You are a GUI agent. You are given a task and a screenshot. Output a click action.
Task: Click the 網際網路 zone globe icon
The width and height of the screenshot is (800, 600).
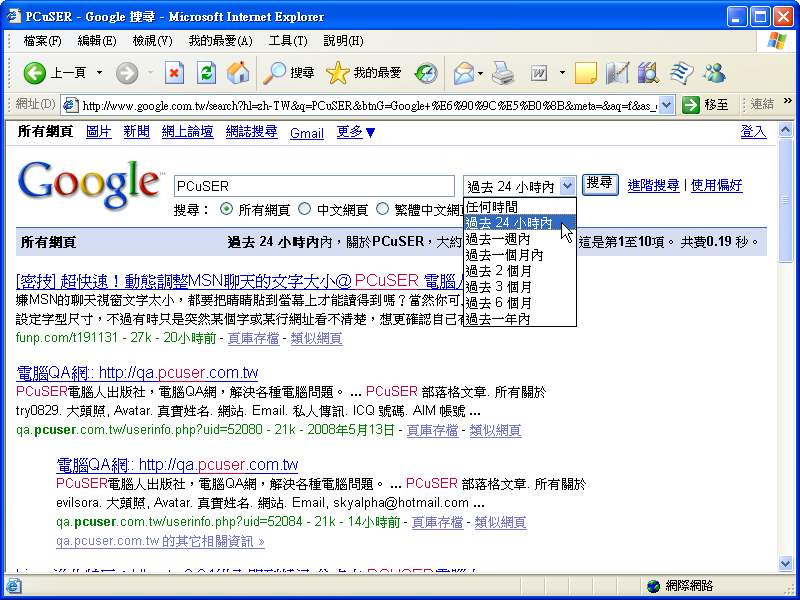click(x=653, y=586)
